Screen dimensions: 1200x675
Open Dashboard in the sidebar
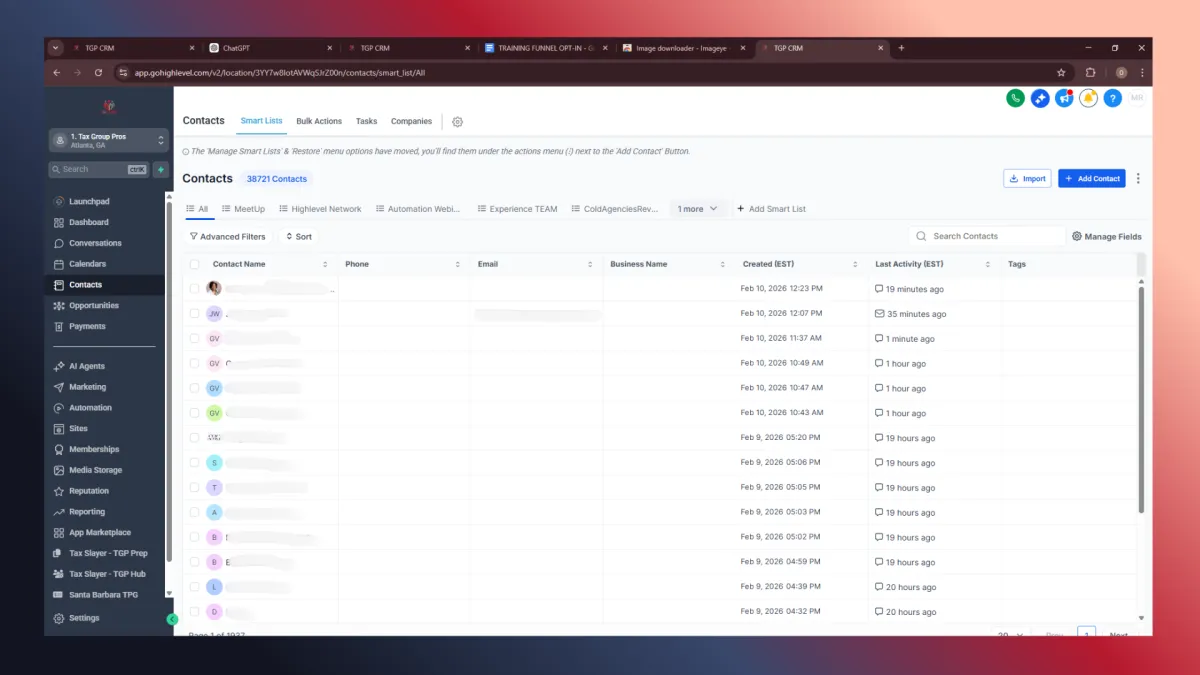coord(89,222)
